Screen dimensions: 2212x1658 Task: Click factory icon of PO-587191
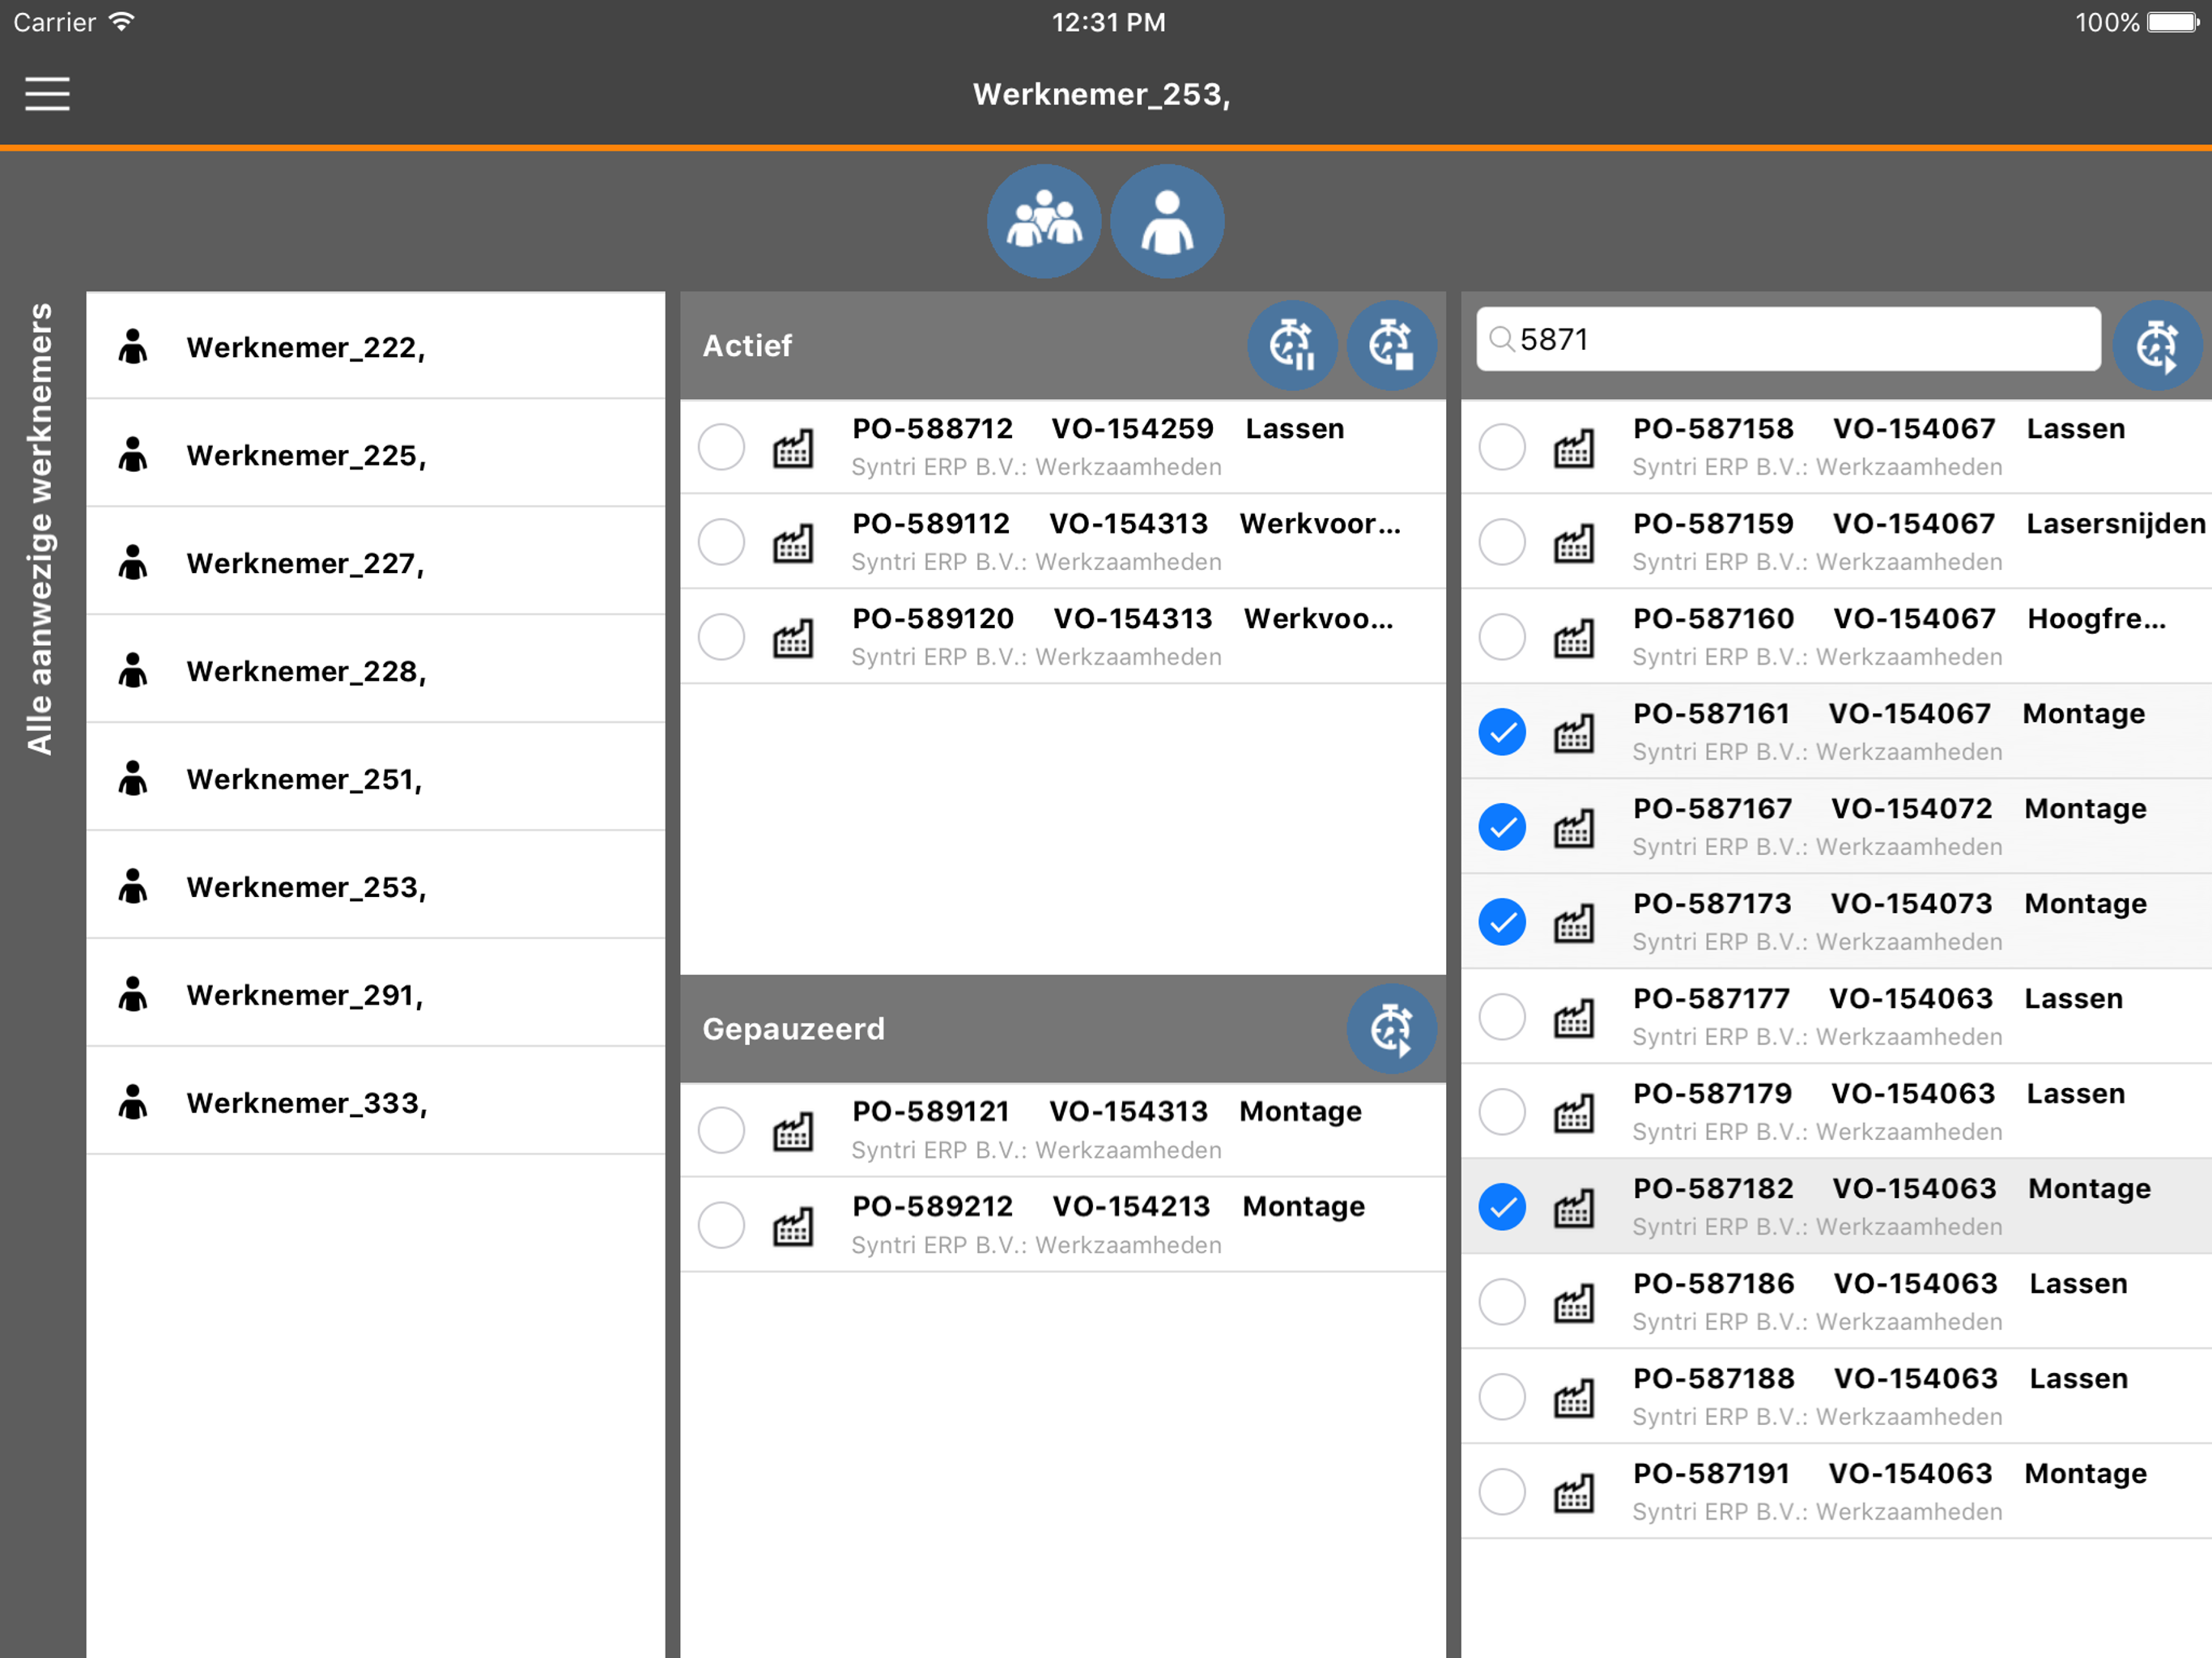pyautogui.click(x=1574, y=1492)
